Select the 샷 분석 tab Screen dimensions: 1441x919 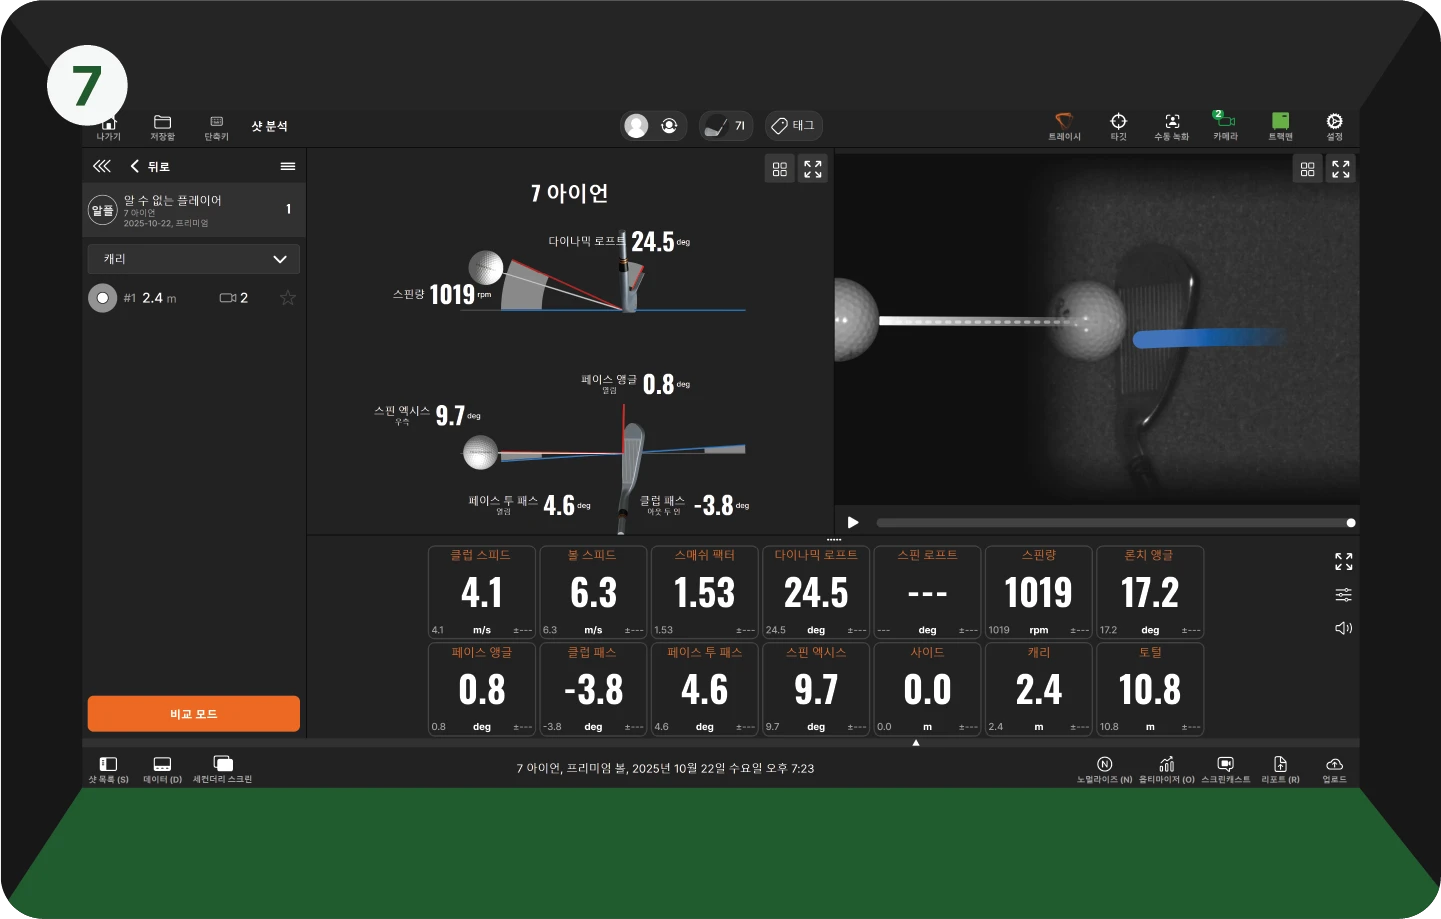pos(269,126)
